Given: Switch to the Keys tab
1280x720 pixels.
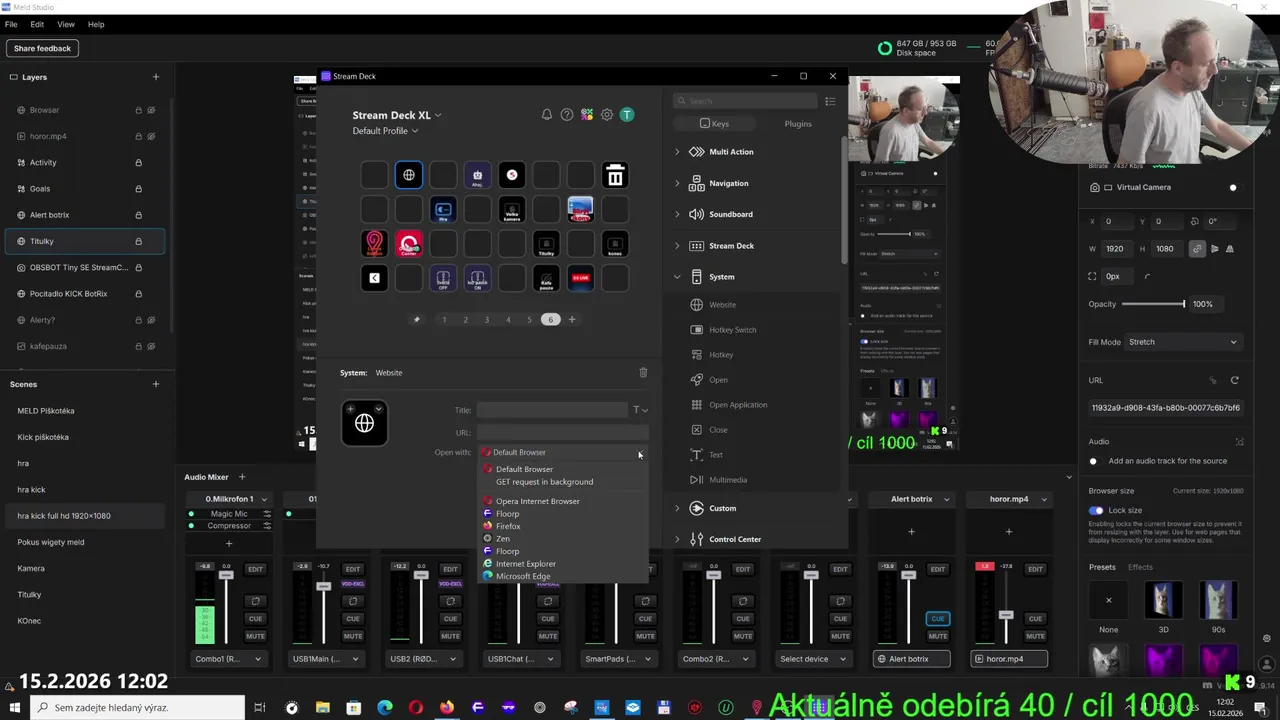Looking at the screenshot, I should coord(714,124).
